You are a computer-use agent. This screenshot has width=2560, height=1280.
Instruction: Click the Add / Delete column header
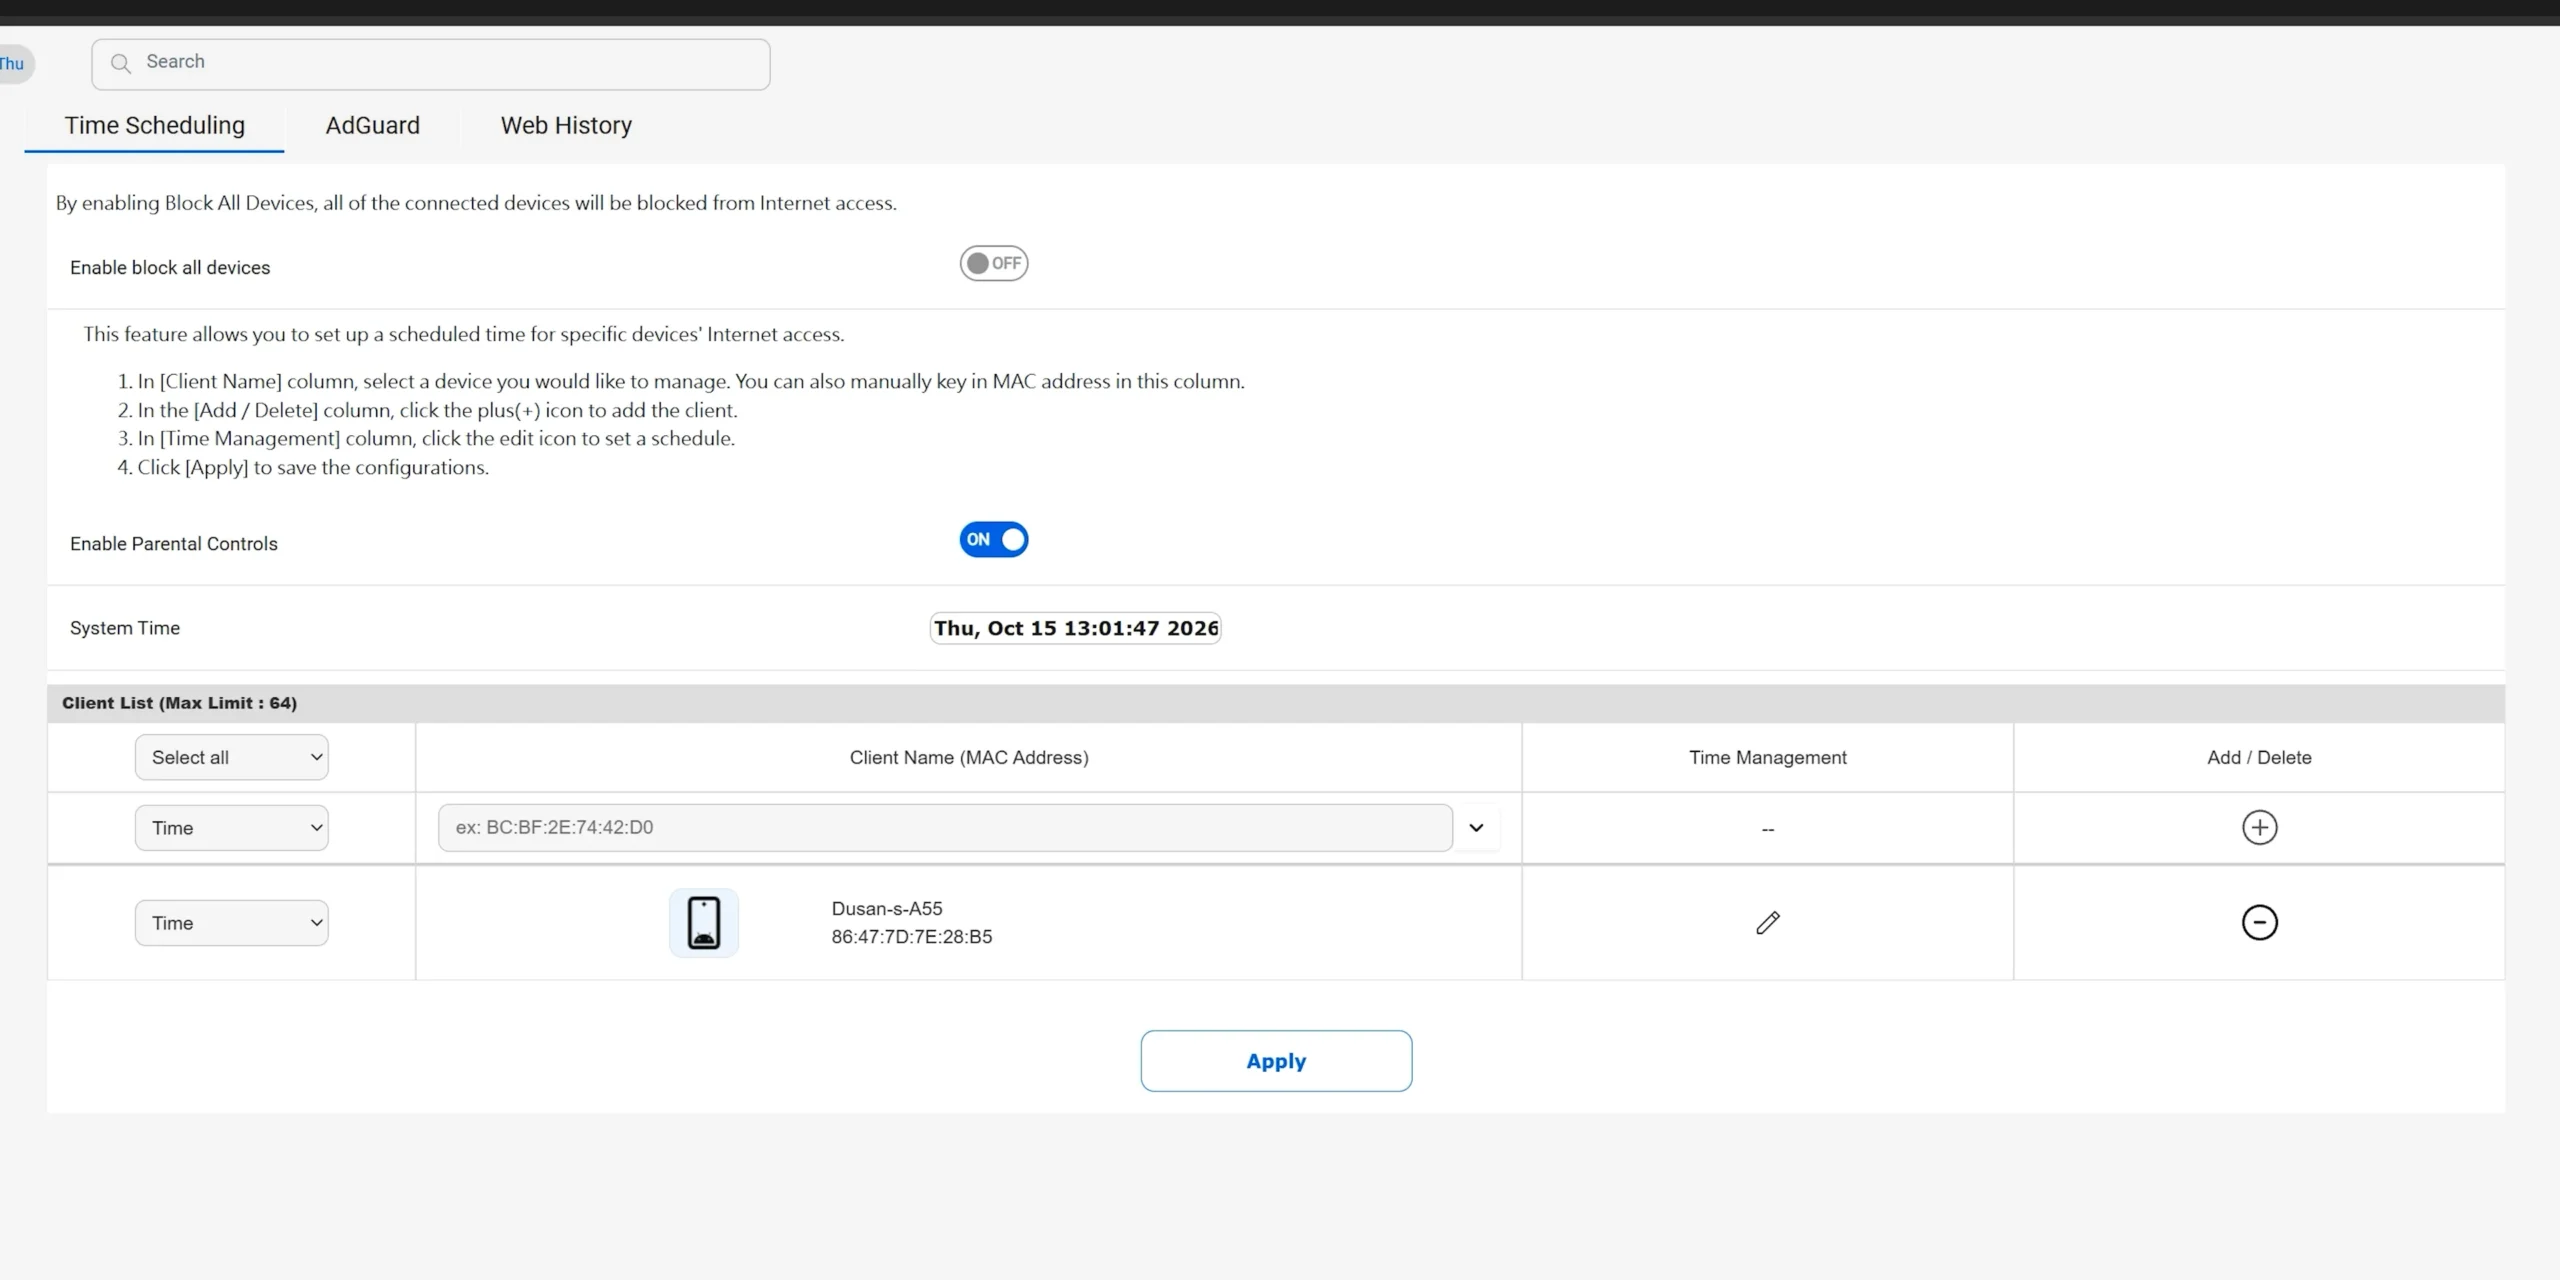pos(2259,757)
